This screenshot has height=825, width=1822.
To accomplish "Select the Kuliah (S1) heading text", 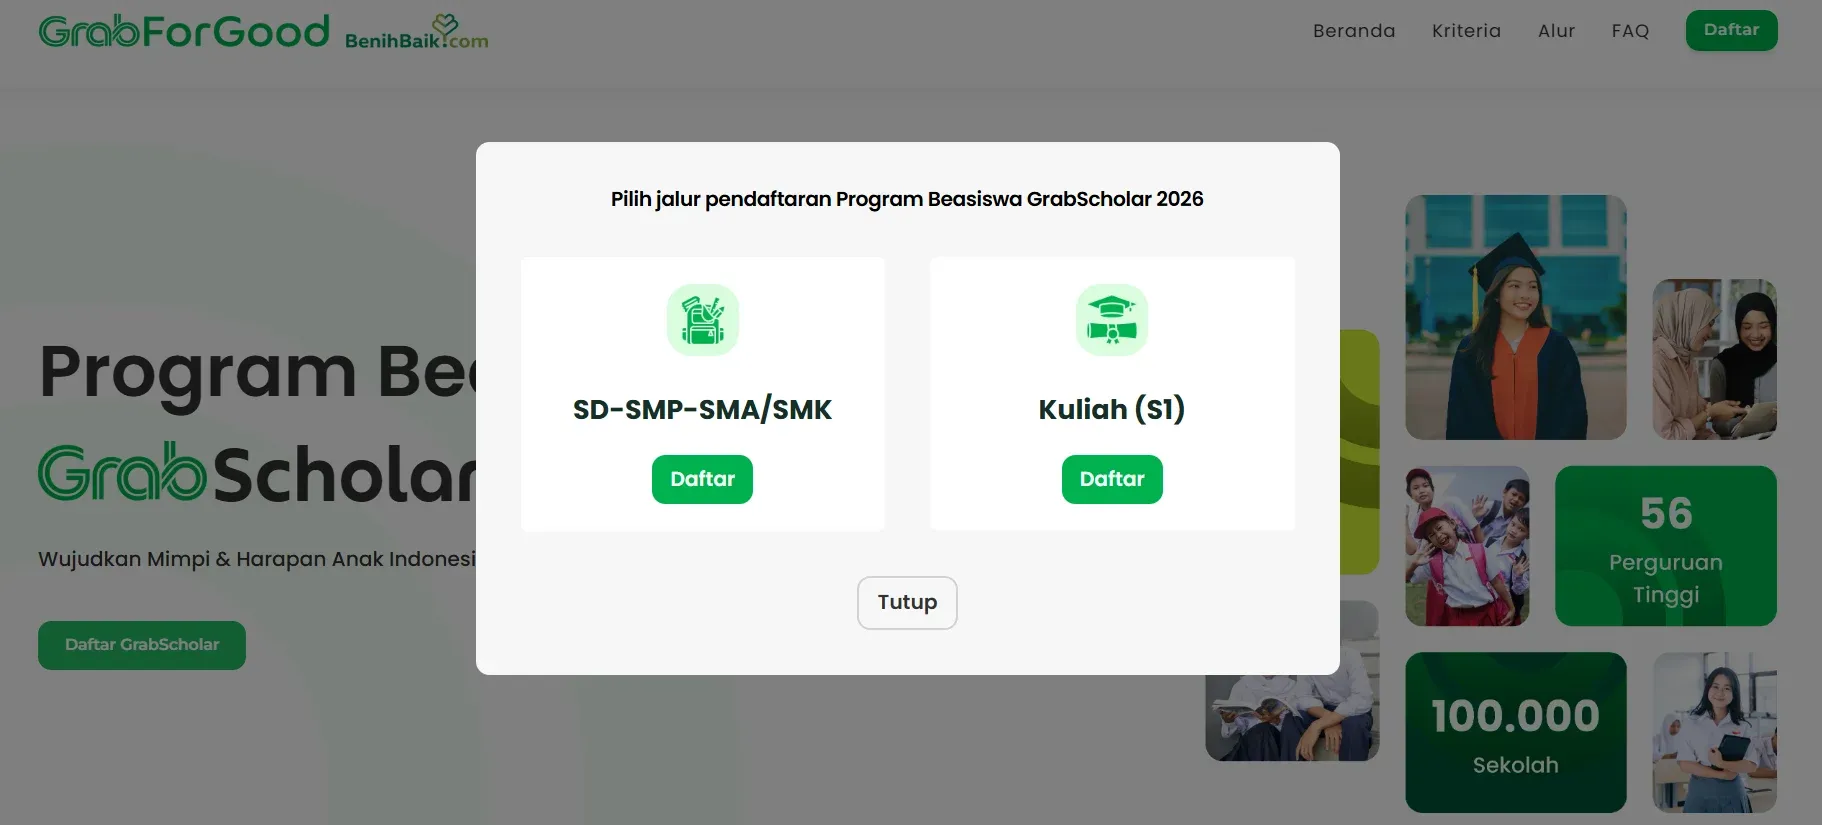I will pos(1112,409).
